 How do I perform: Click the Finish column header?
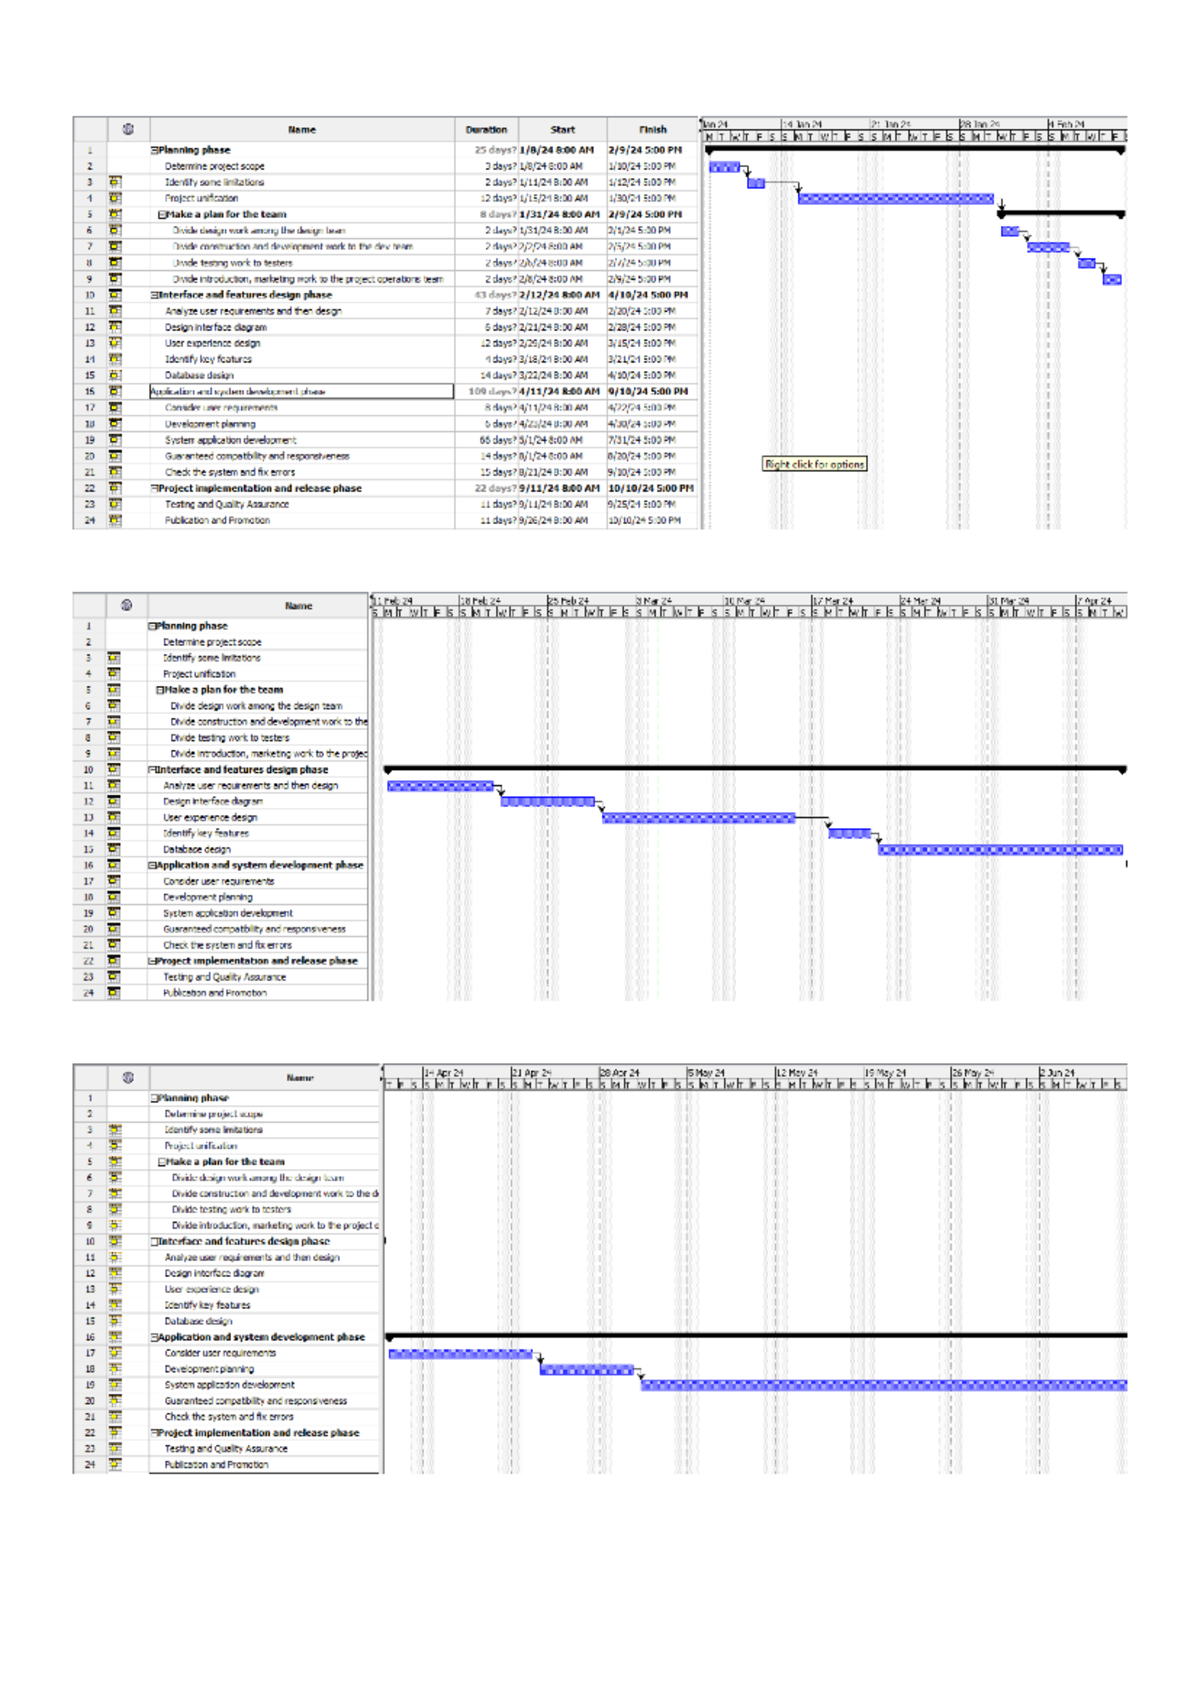coord(652,129)
